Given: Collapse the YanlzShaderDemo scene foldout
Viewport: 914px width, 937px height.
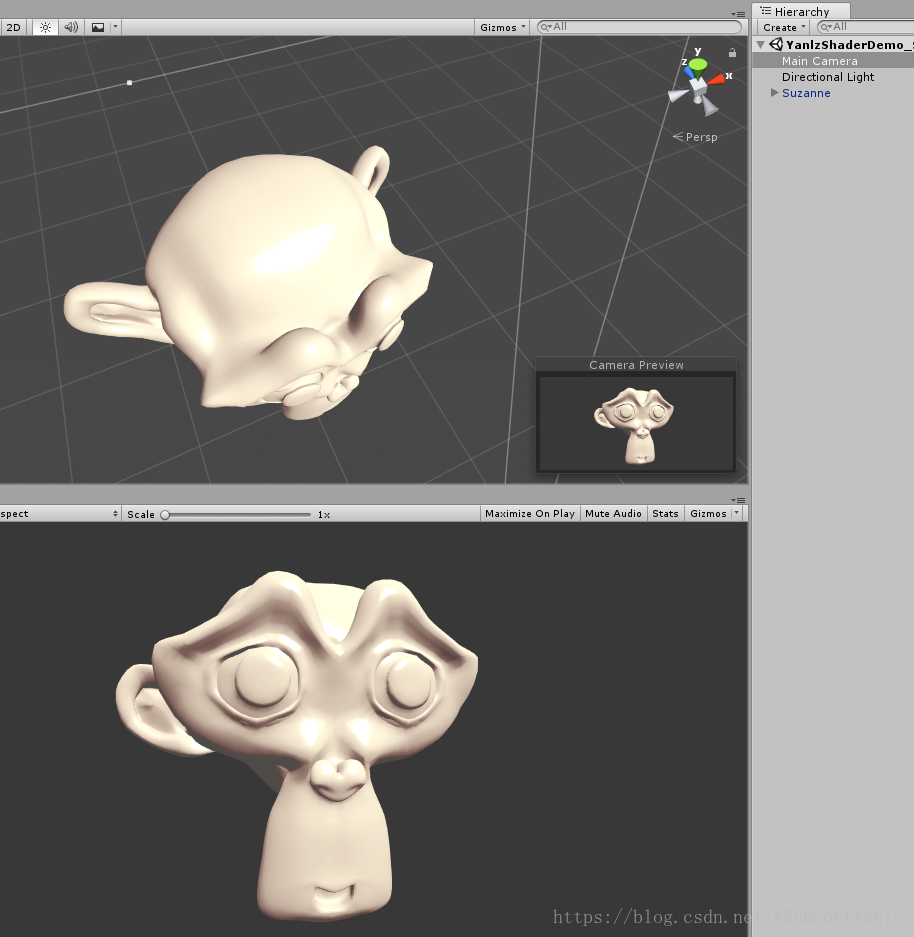Looking at the screenshot, I should click(x=760, y=45).
